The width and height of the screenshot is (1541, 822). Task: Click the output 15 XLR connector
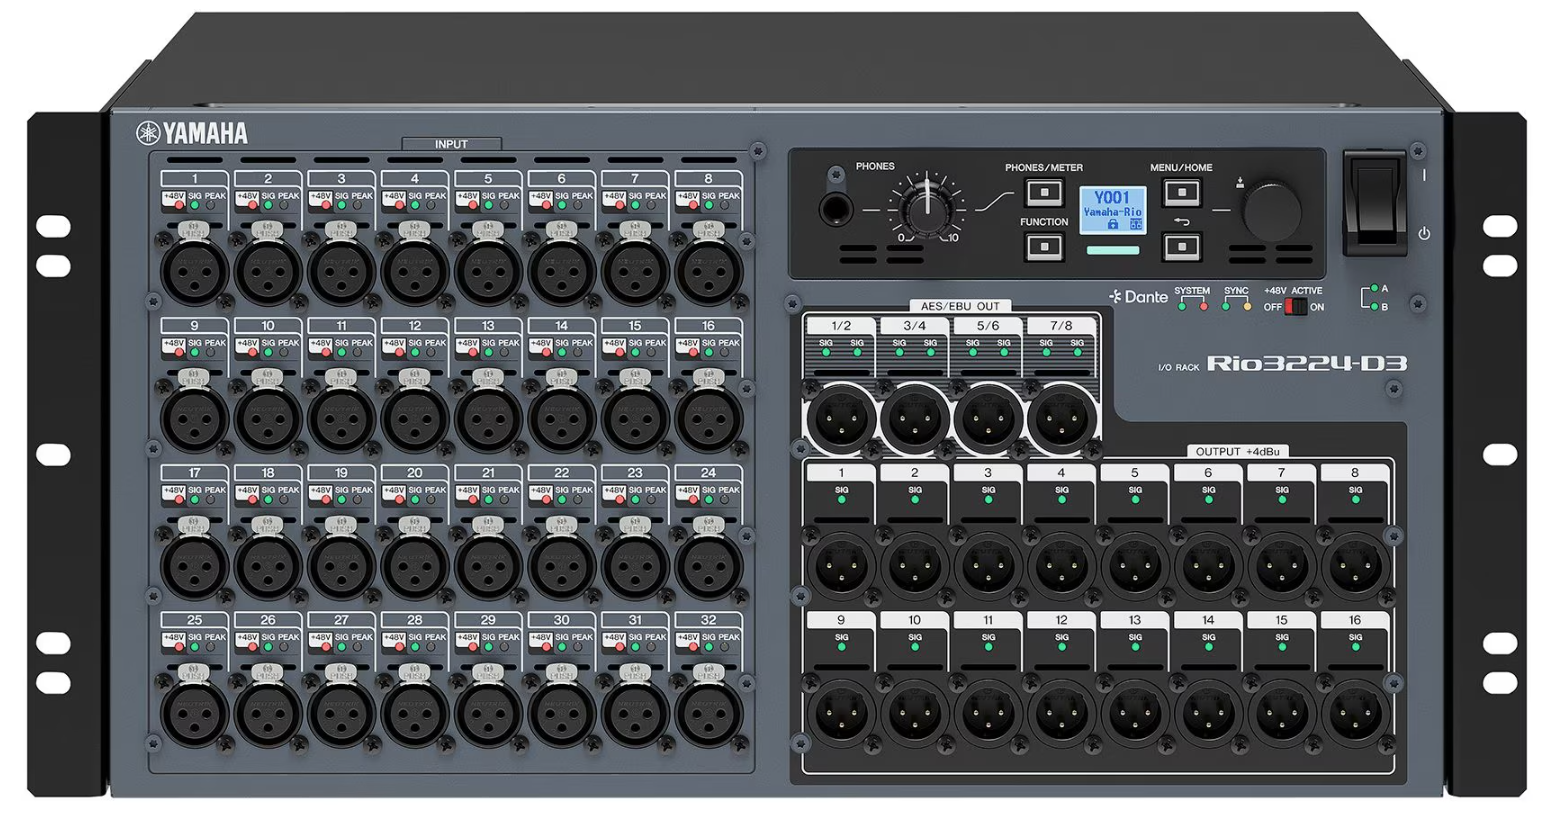1282,713
